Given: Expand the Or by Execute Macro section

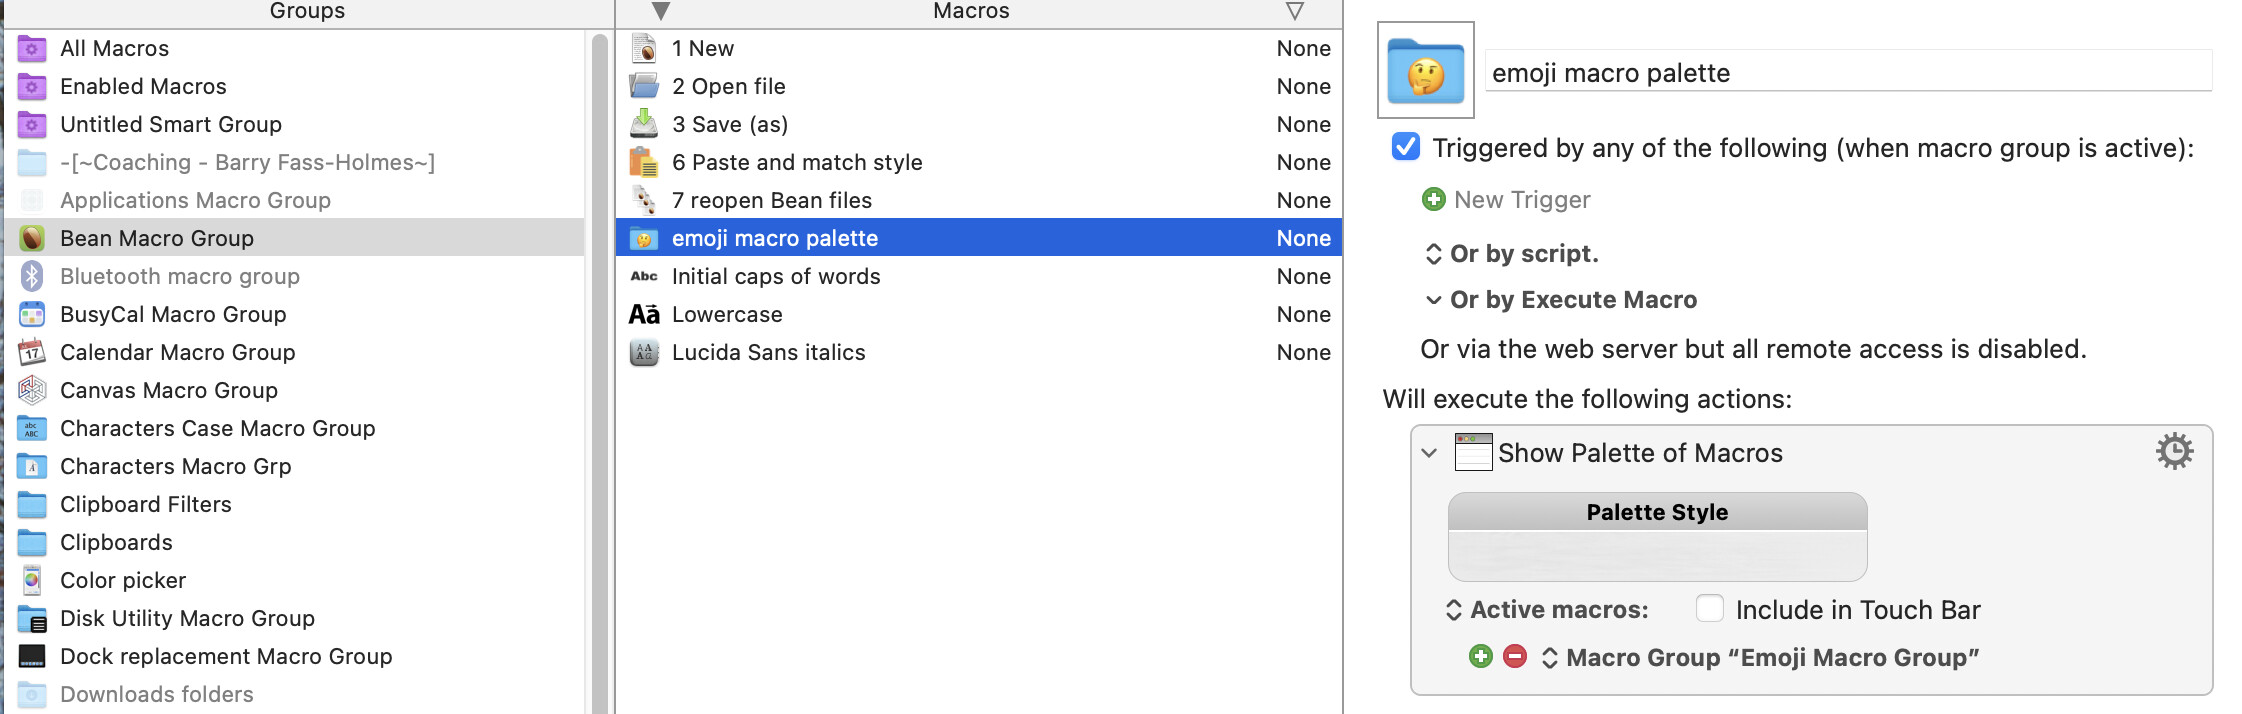Looking at the screenshot, I should pos(1433,300).
